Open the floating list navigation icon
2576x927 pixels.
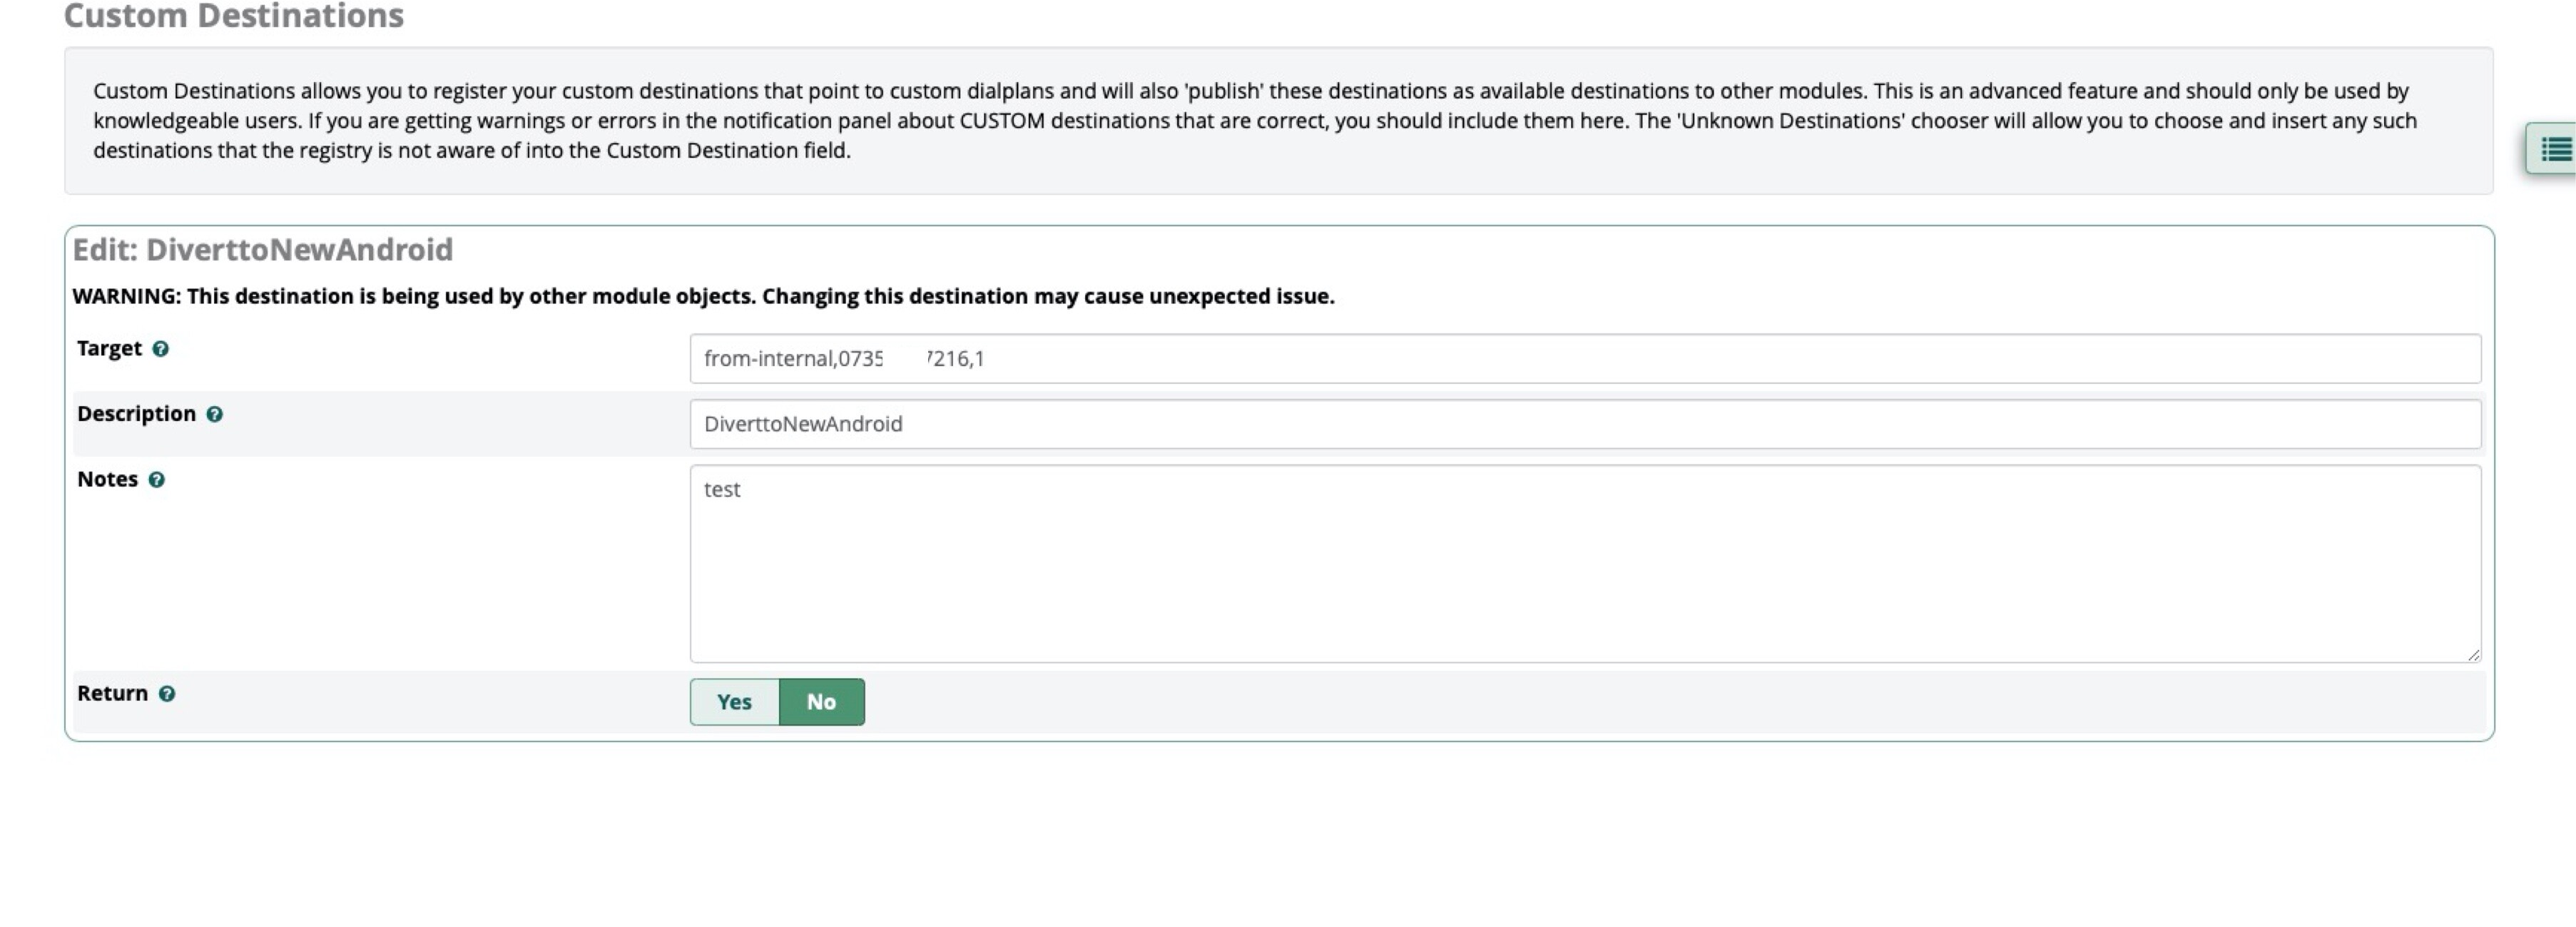[x=2554, y=150]
